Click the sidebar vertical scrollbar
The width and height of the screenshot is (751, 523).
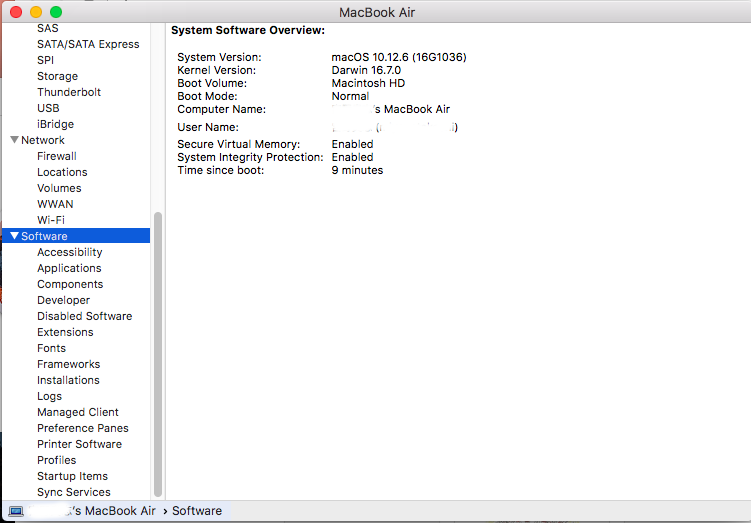pos(158,354)
